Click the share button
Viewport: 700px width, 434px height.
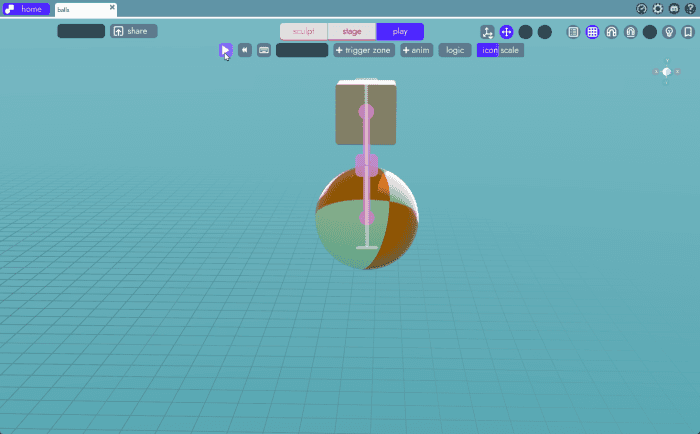pos(134,31)
